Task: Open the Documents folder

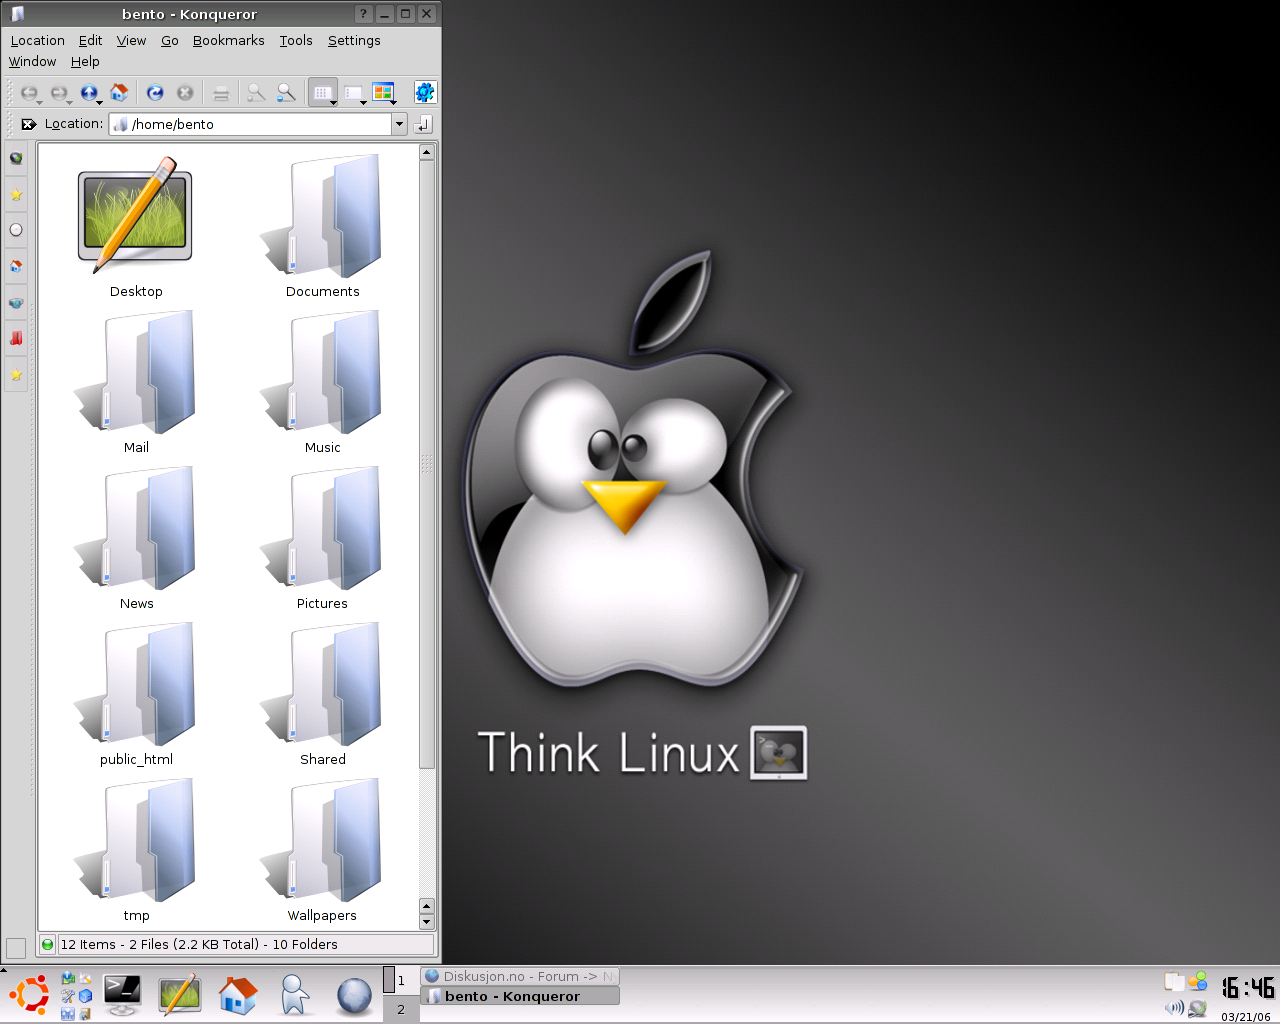Action: [x=322, y=227]
